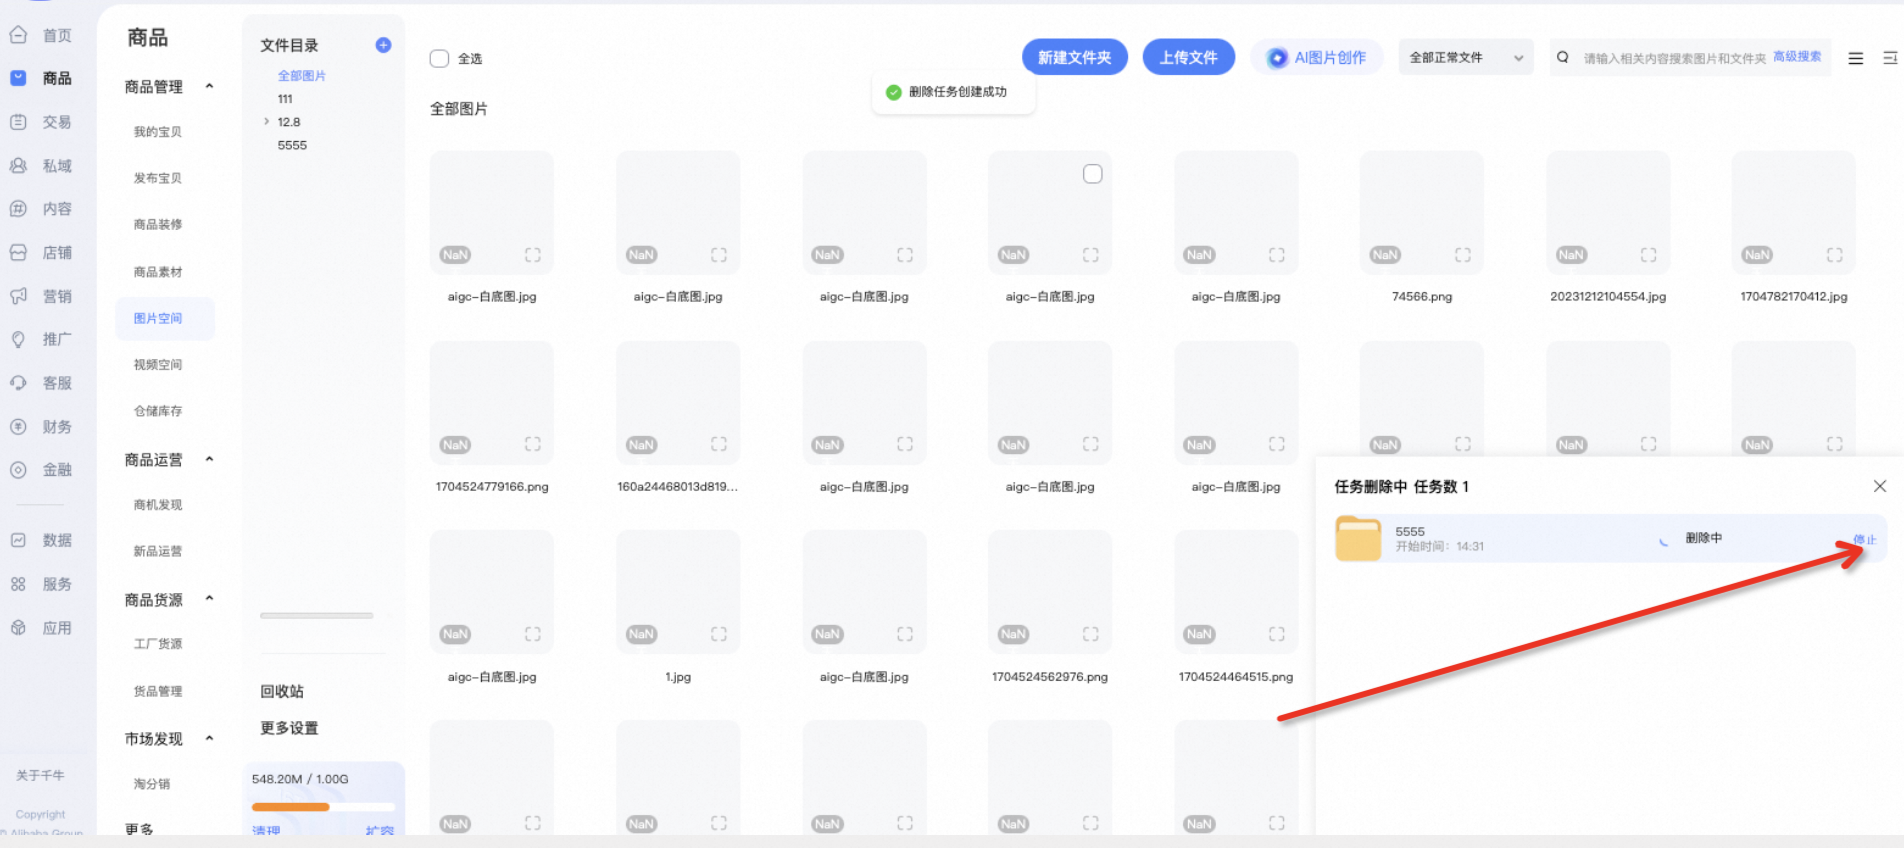This screenshot has width=1904, height=848.
Task: Open the 数据 data nav item
Action: pos(41,540)
